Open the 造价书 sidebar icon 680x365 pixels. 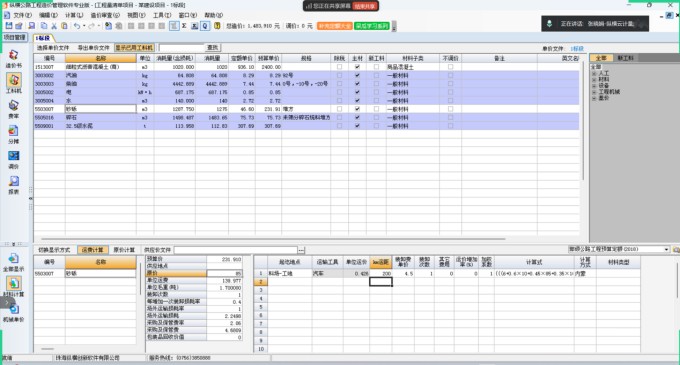coord(13,58)
